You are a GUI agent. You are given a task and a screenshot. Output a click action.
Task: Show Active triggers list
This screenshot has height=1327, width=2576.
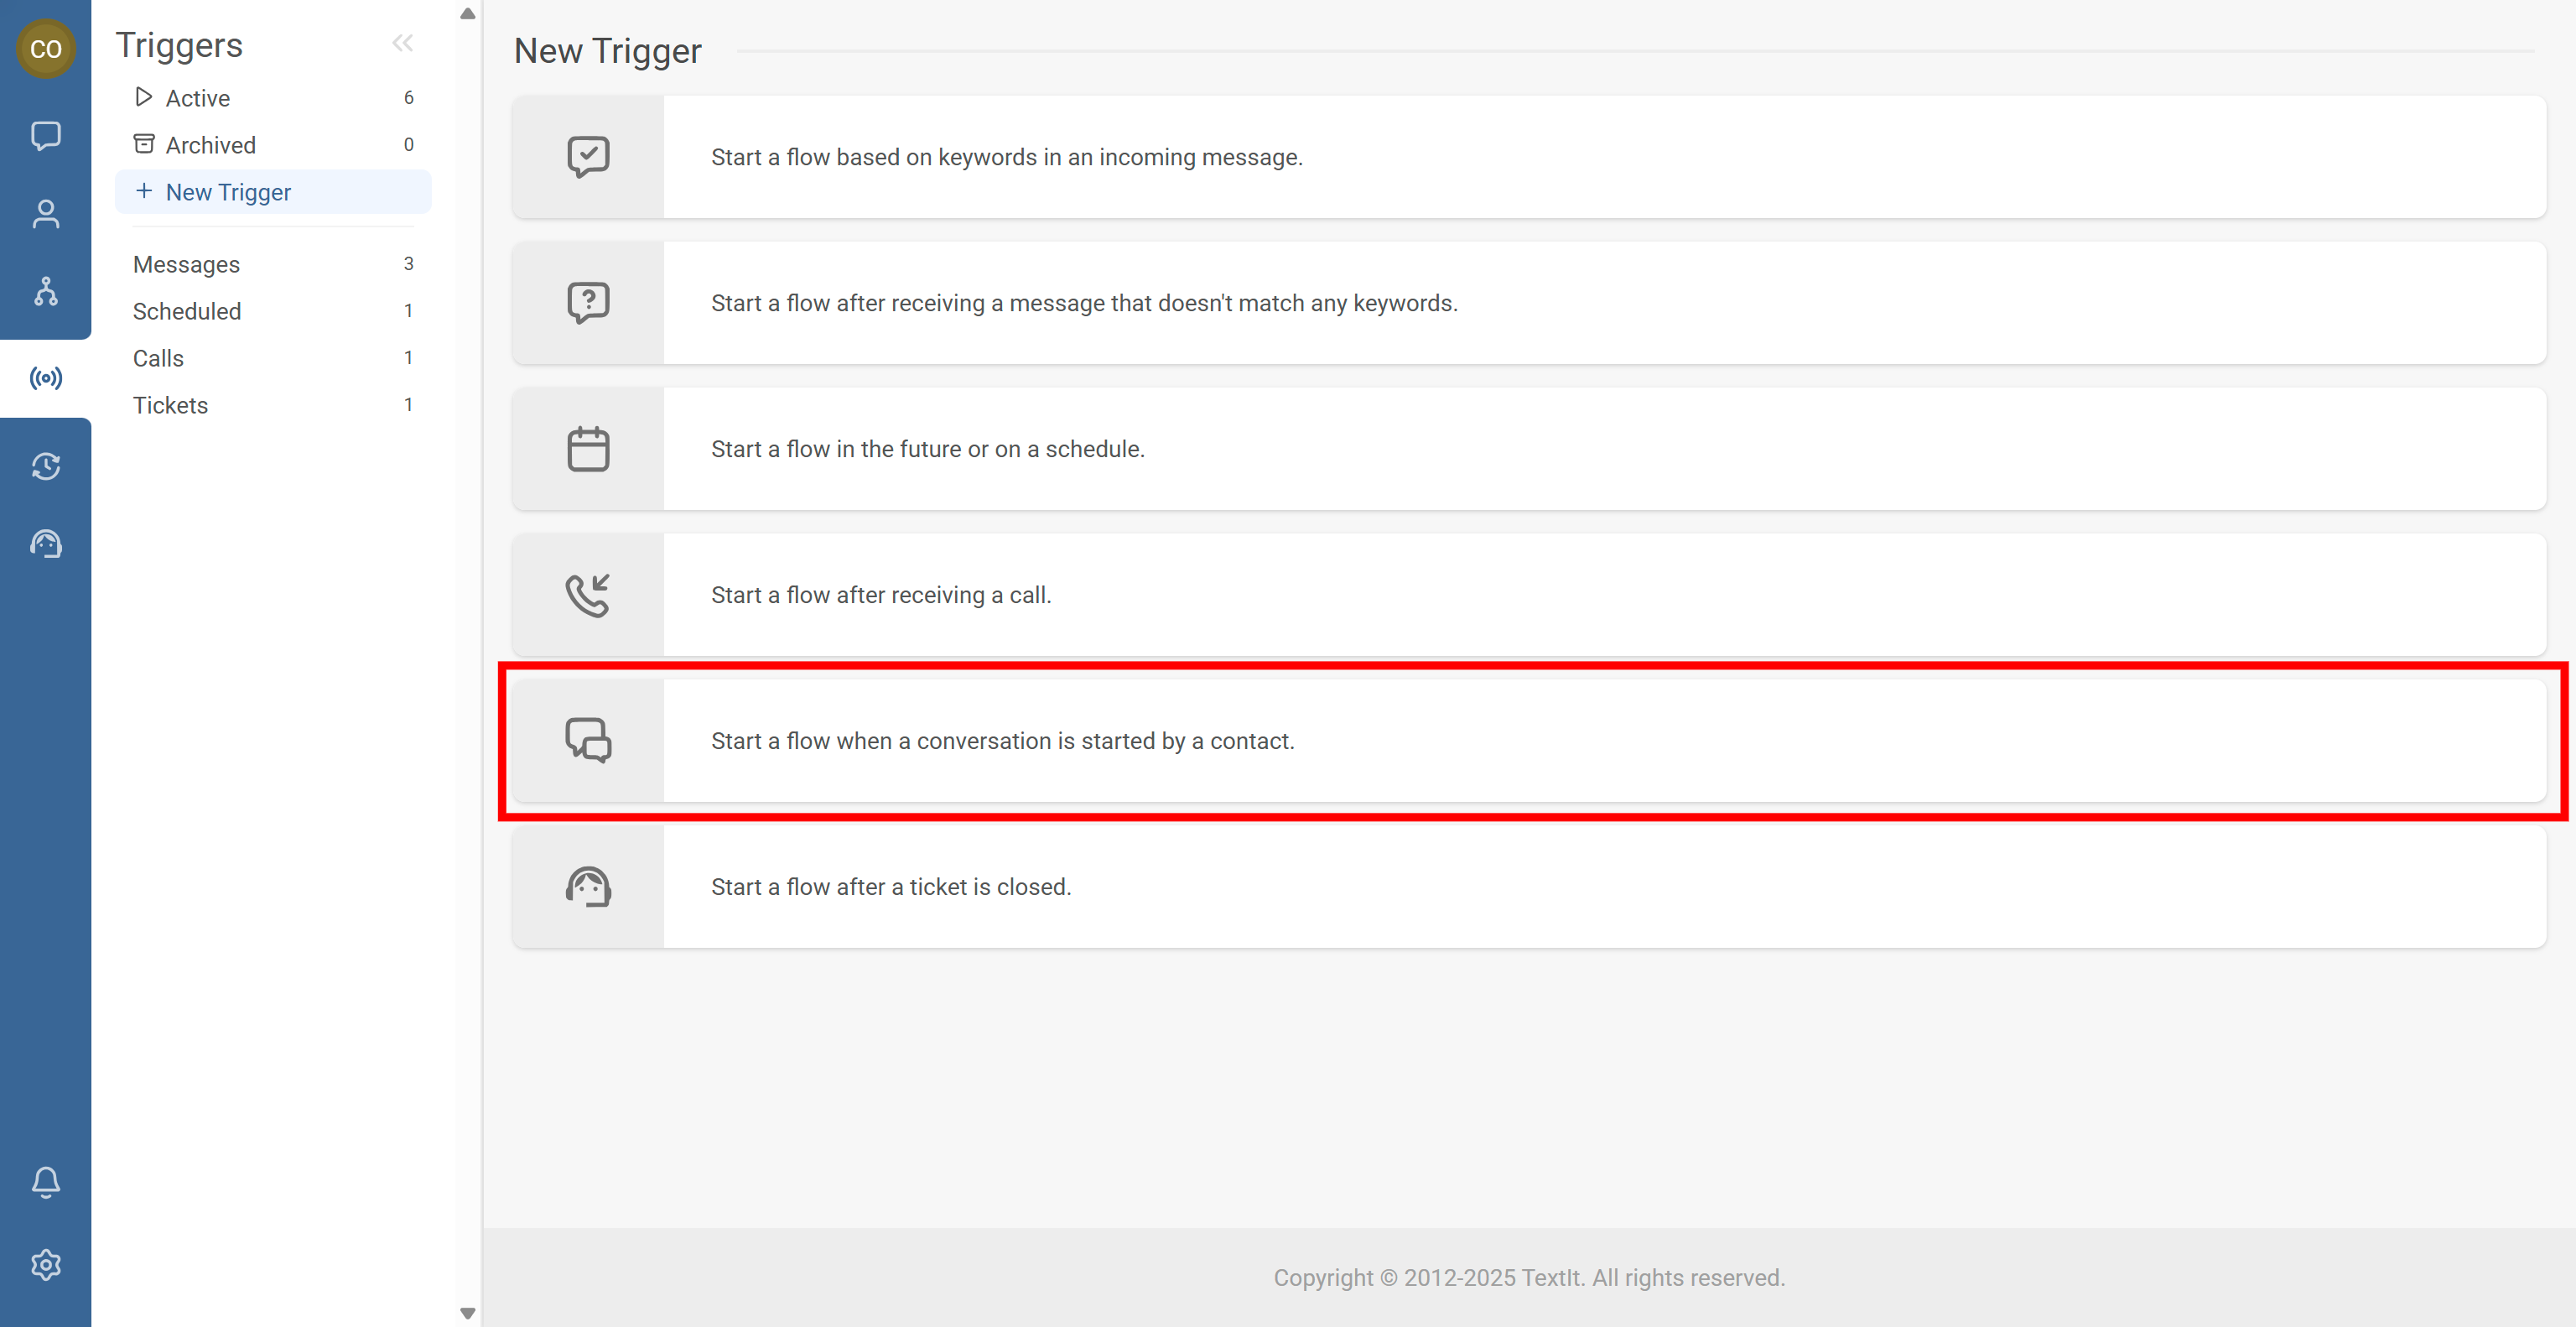coord(197,98)
